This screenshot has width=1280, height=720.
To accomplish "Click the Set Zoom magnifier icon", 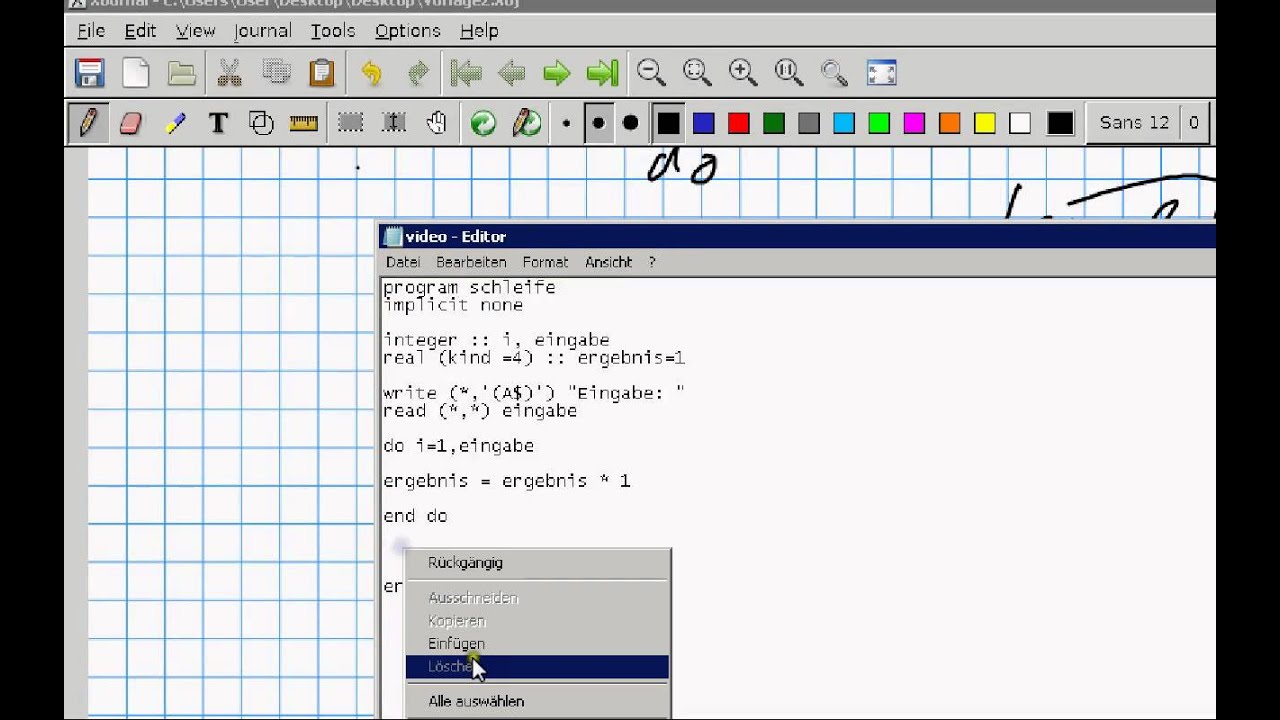I will [x=835, y=72].
